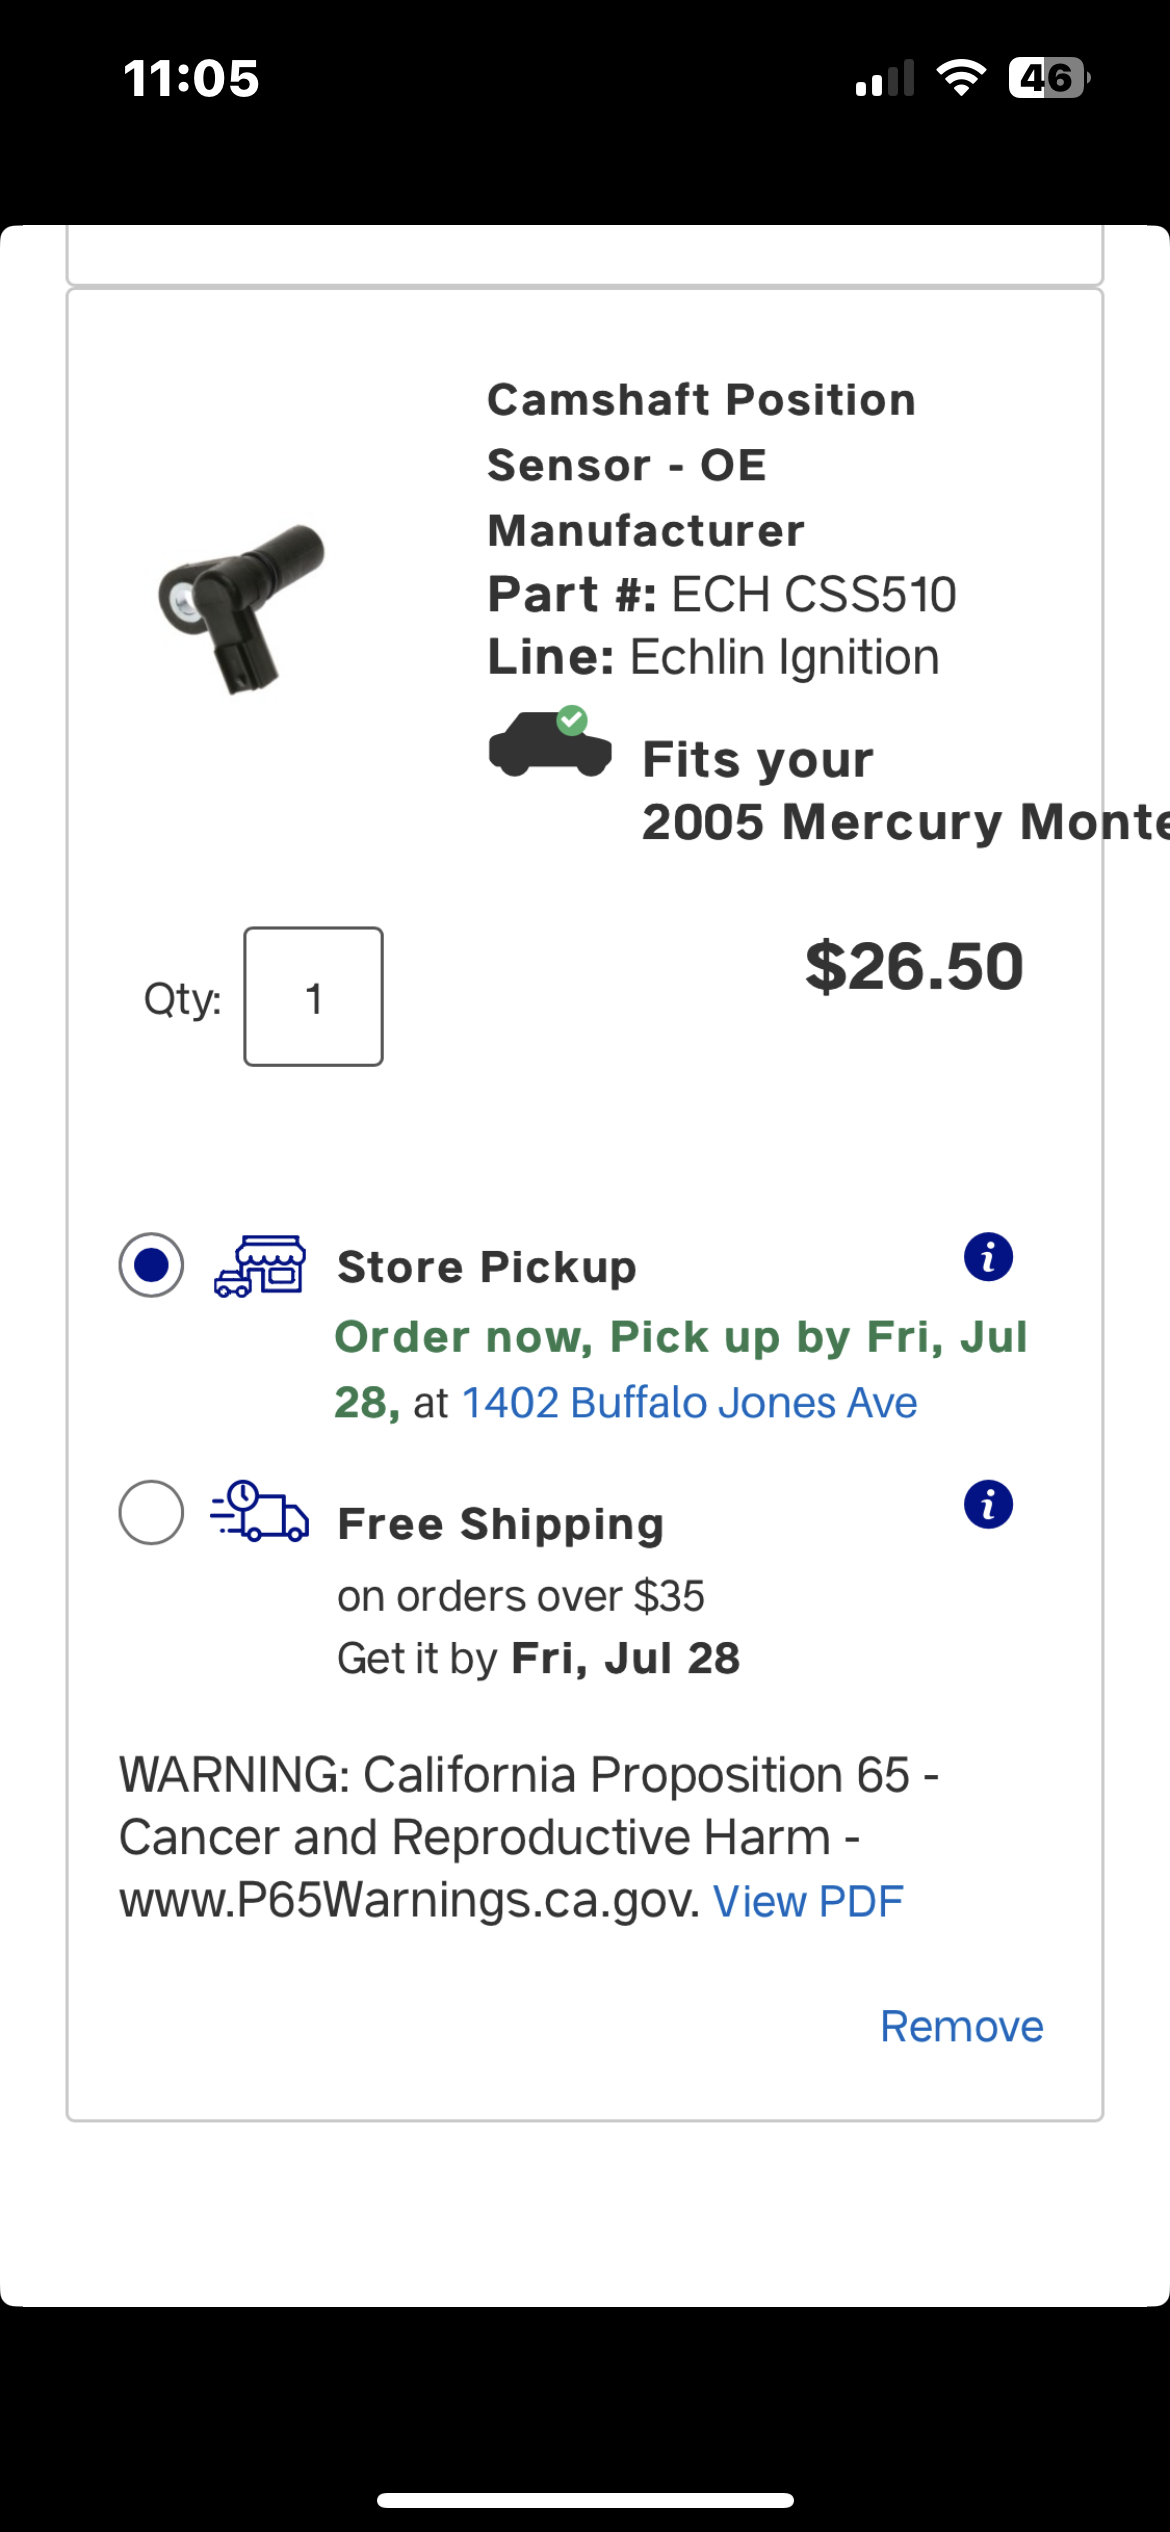Open the View PDF link
The height and width of the screenshot is (2532, 1170).
808,1901
